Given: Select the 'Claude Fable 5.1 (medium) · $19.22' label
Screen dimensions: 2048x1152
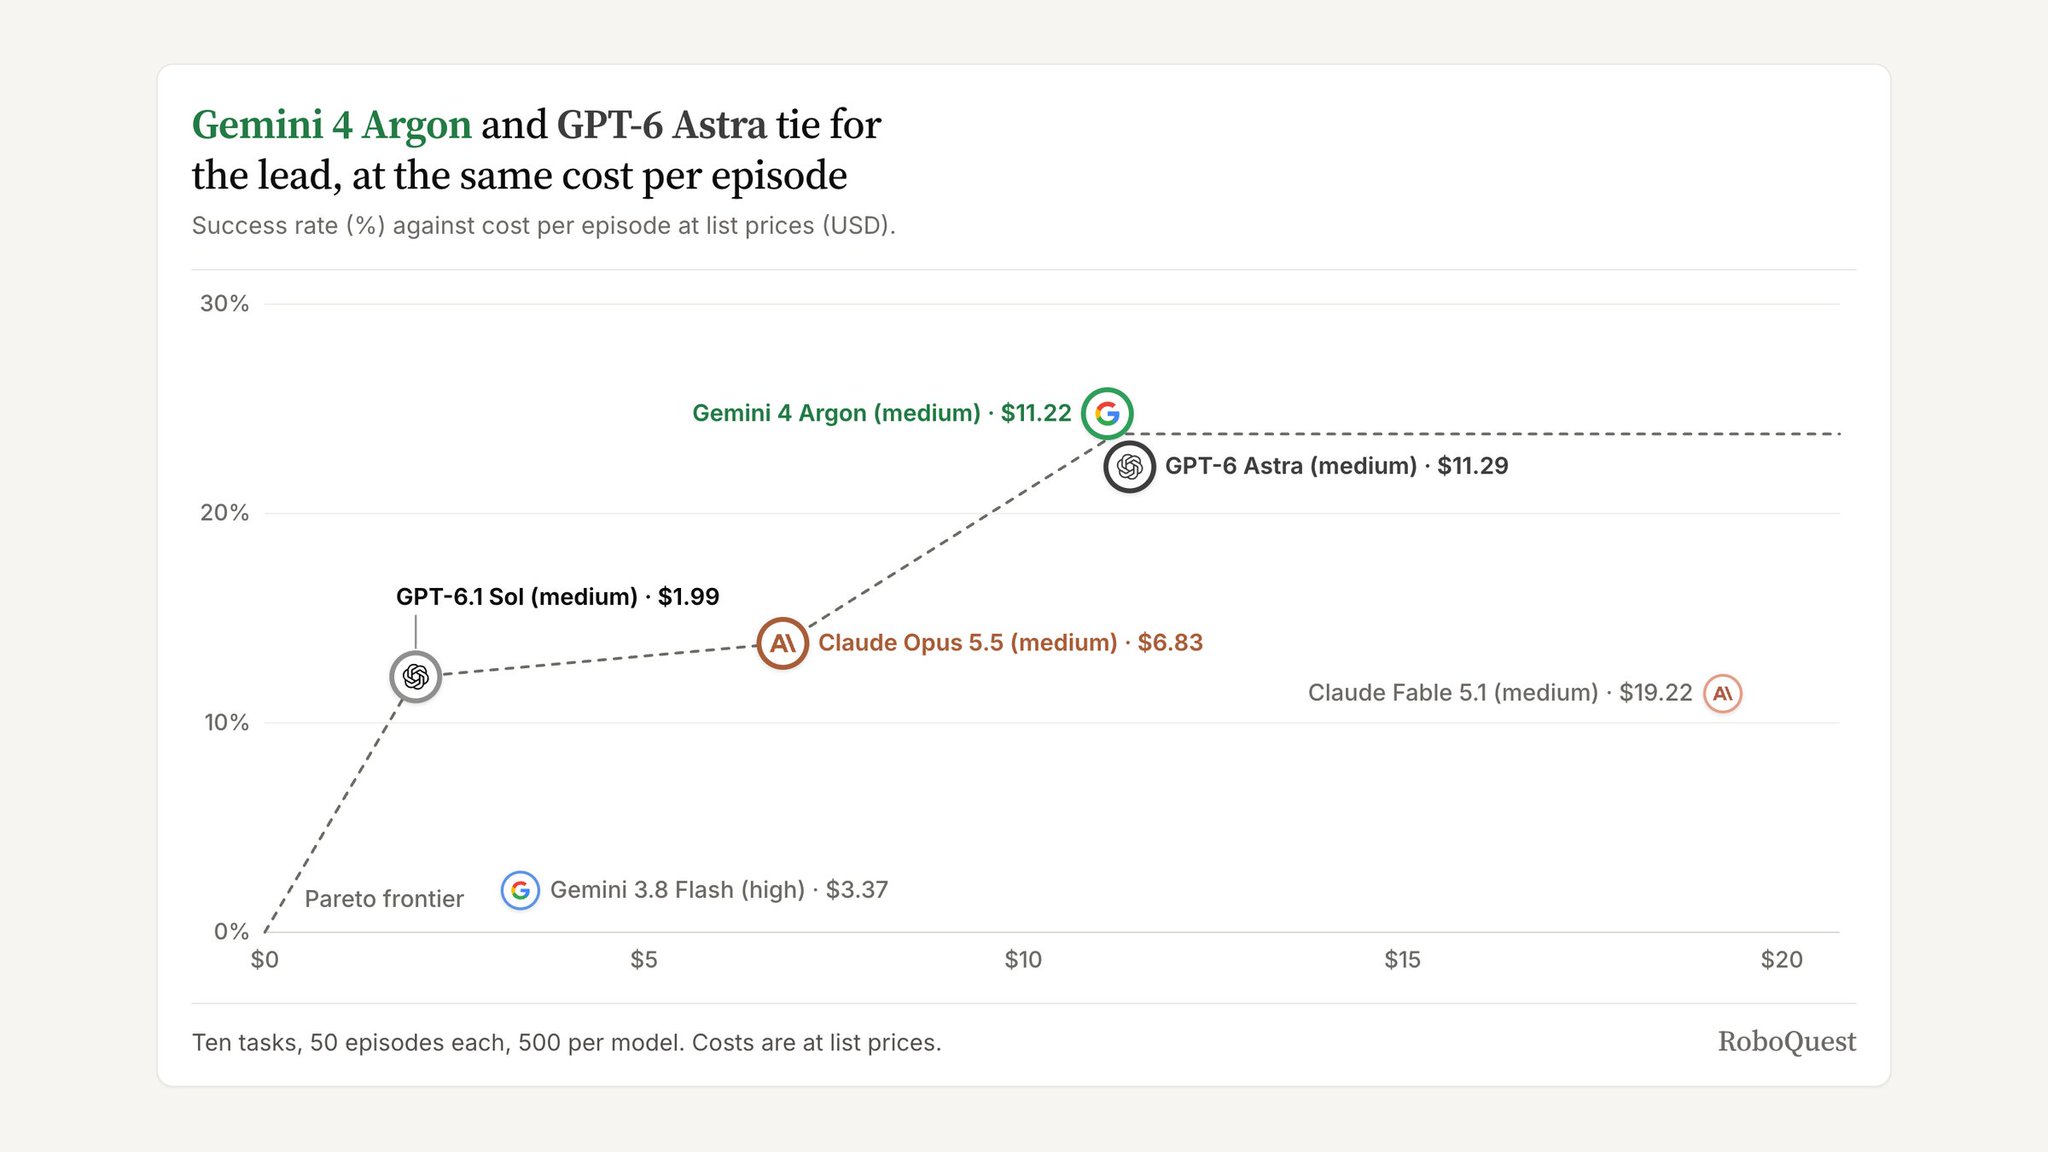Looking at the screenshot, I should 1500,693.
